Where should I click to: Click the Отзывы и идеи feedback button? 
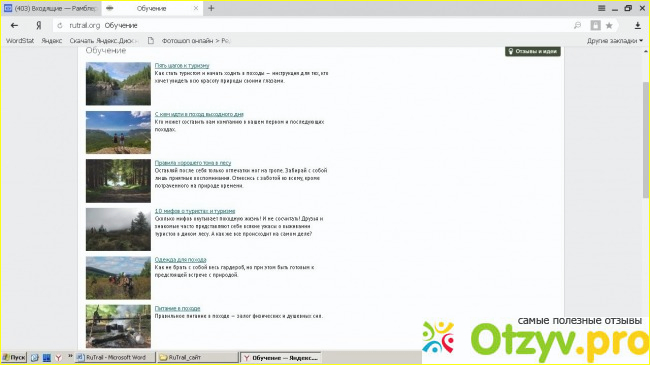click(533, 51)
